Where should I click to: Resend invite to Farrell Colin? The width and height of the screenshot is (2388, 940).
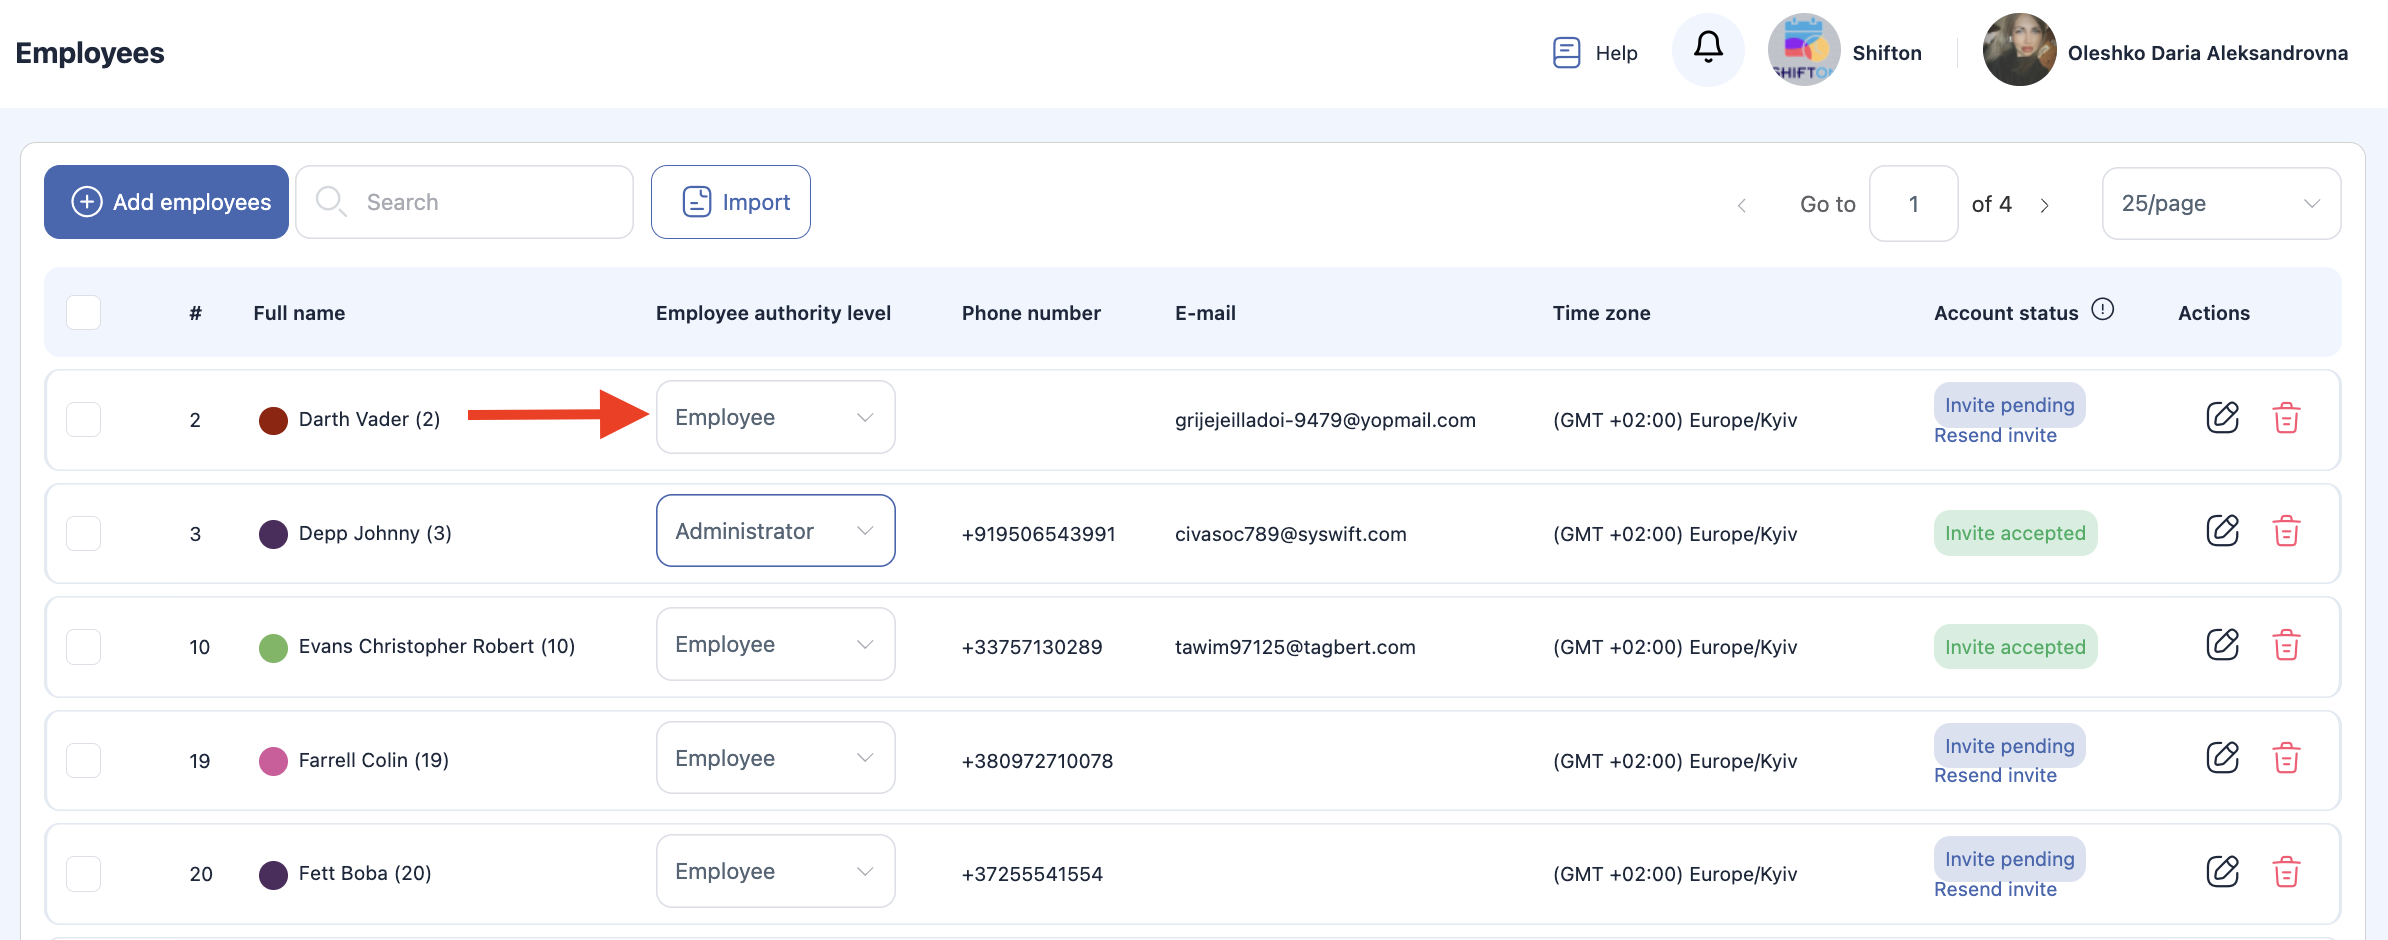[x=1995, y=776]
